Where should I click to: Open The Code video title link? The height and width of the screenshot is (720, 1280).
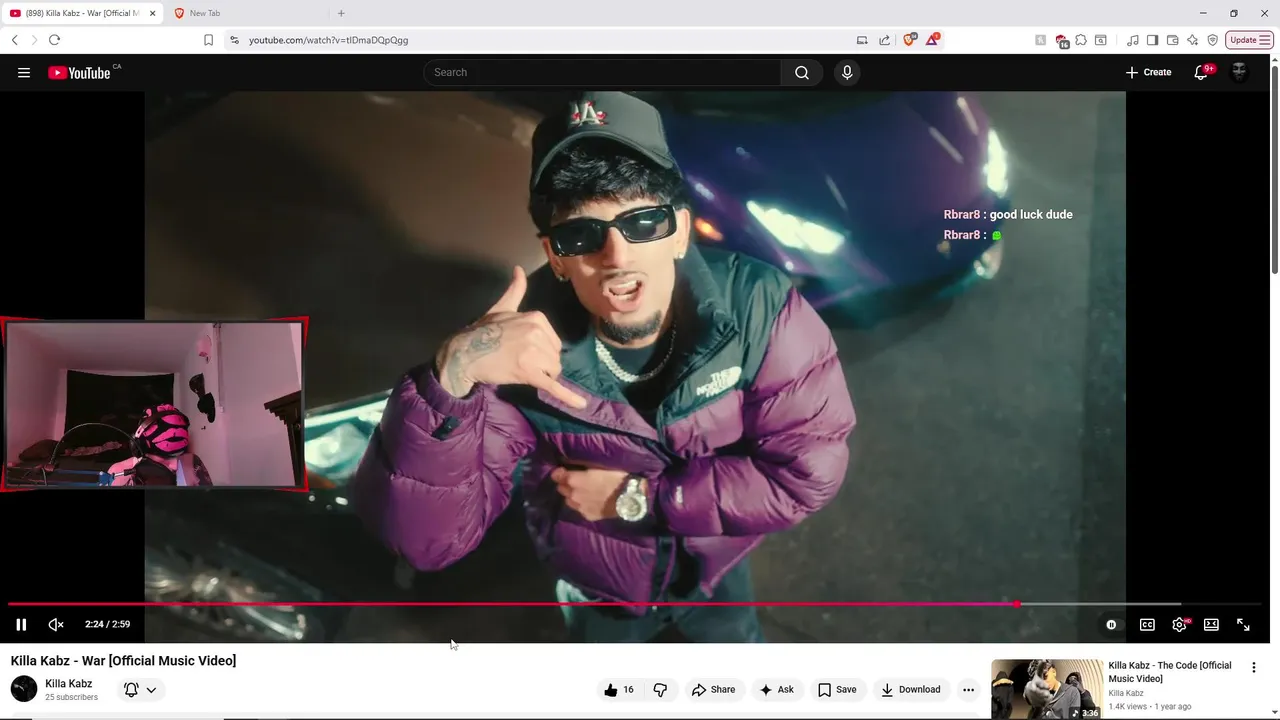pyautogui.click(x=1170, y=672)
